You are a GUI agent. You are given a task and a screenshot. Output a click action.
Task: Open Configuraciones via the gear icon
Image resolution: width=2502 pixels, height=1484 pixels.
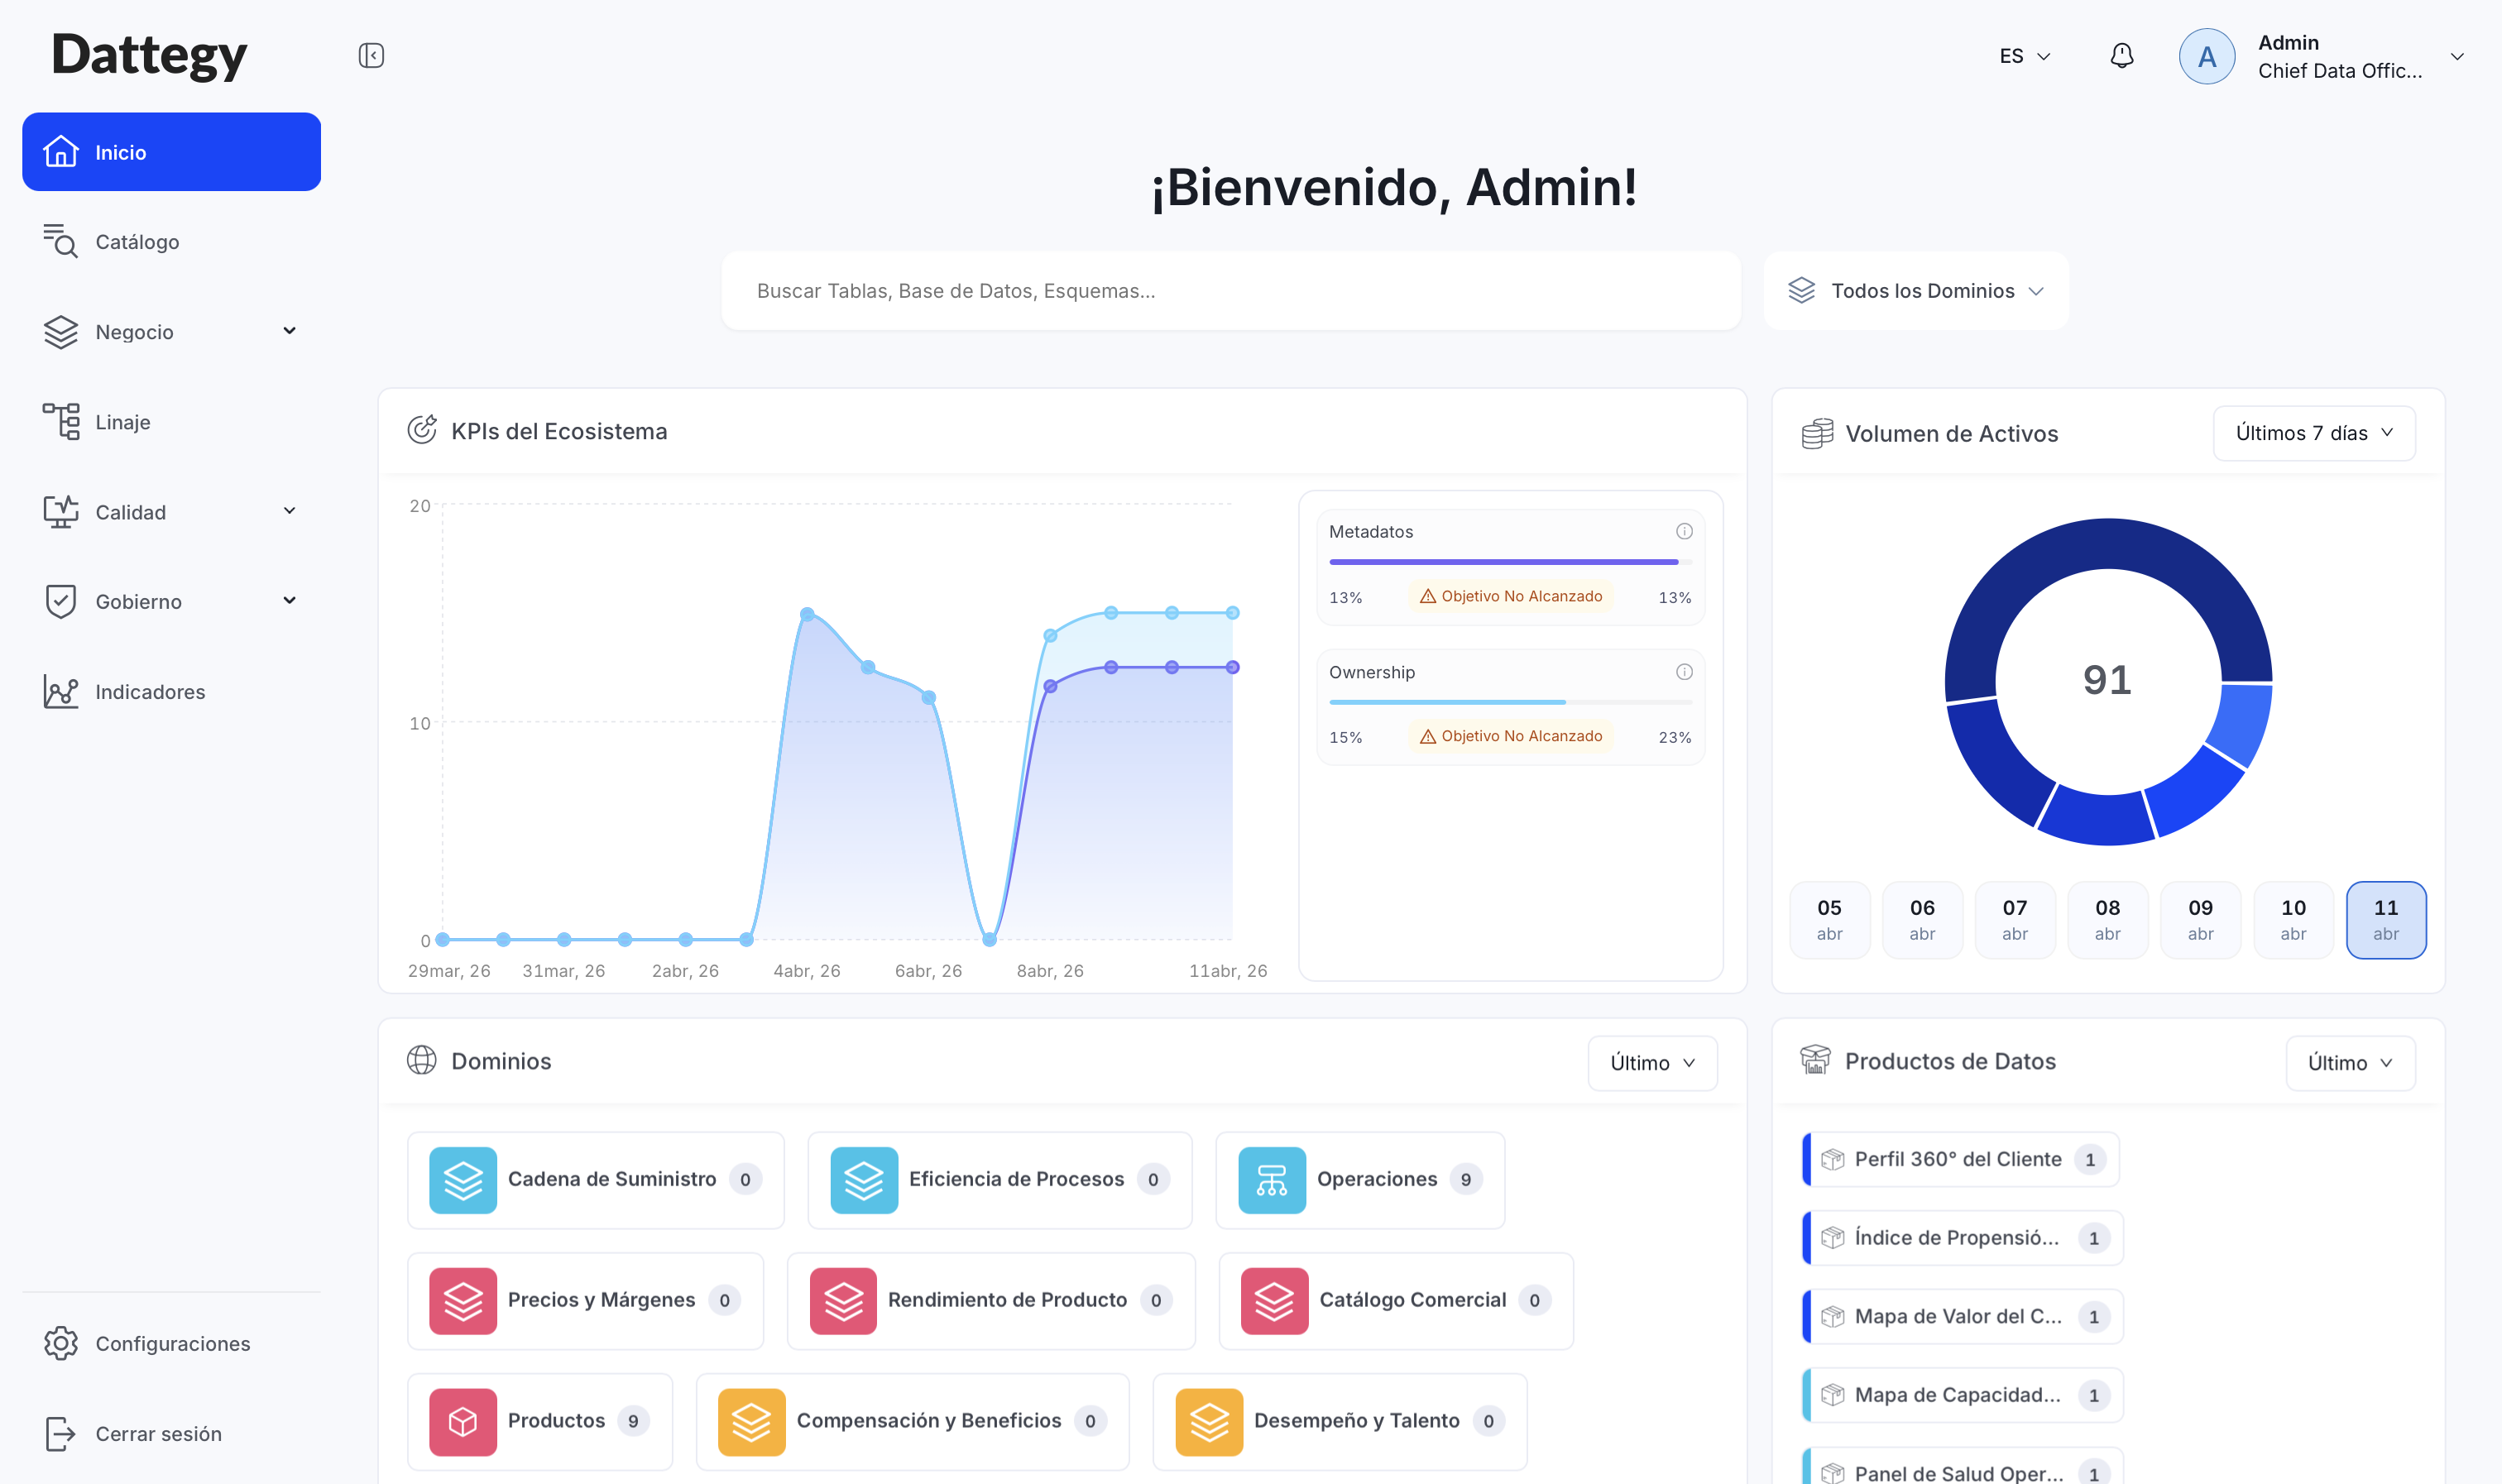60,1343
